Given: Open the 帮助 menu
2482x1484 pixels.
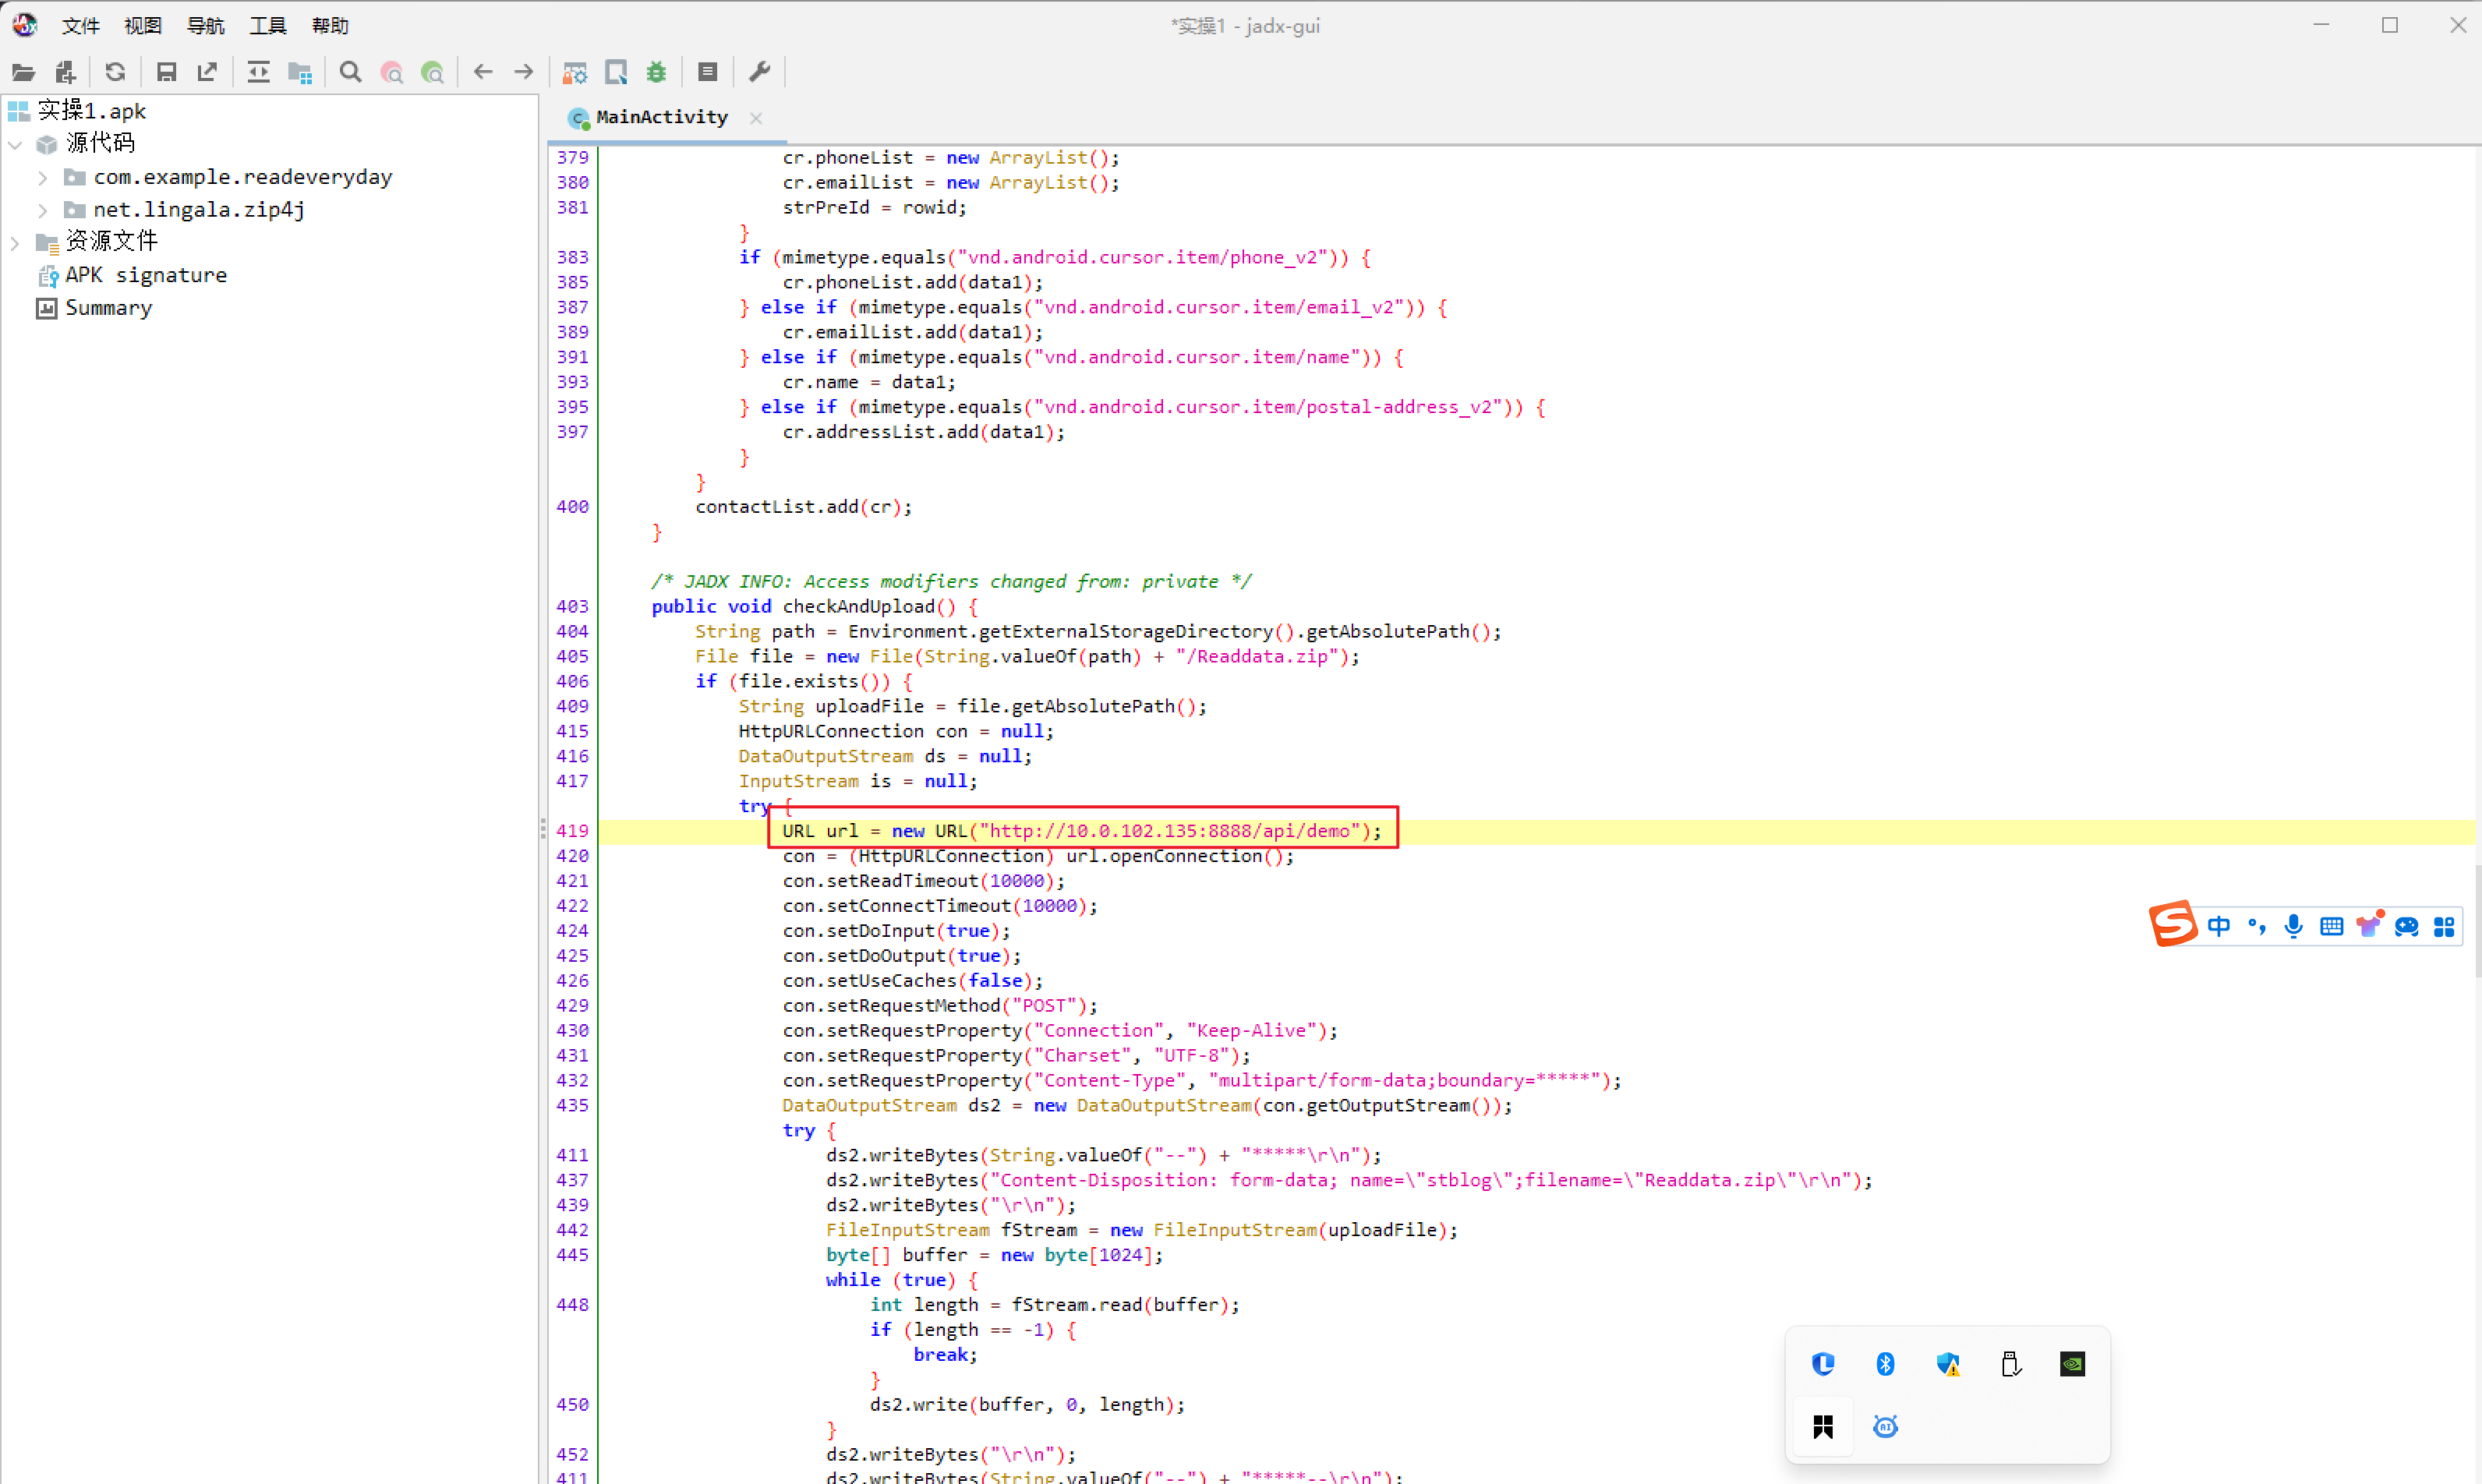Looking at the screenshot, I should 330,25.
